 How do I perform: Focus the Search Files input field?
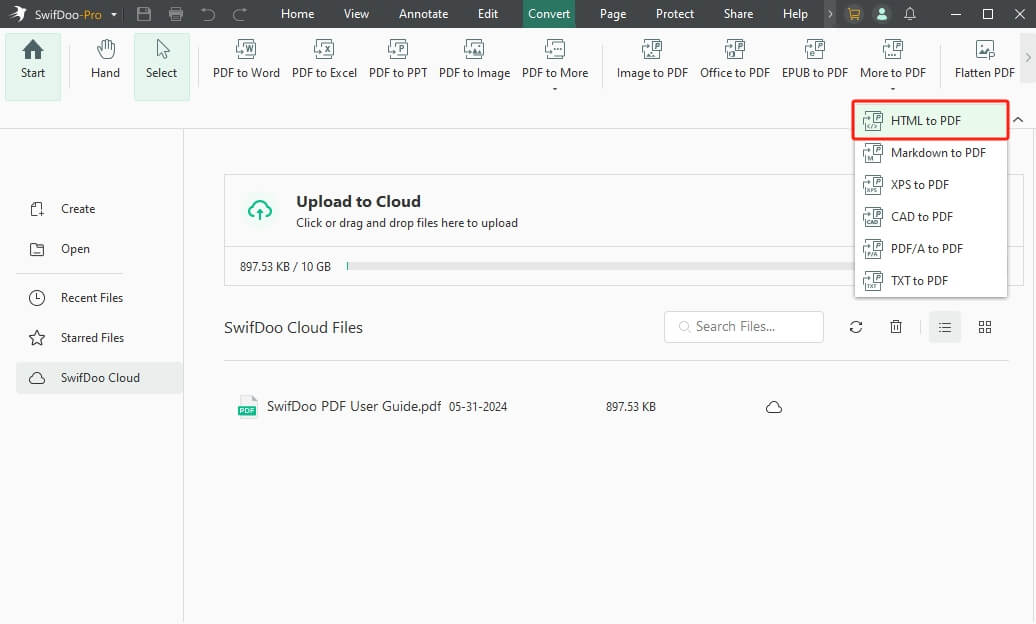pos(744,327)
